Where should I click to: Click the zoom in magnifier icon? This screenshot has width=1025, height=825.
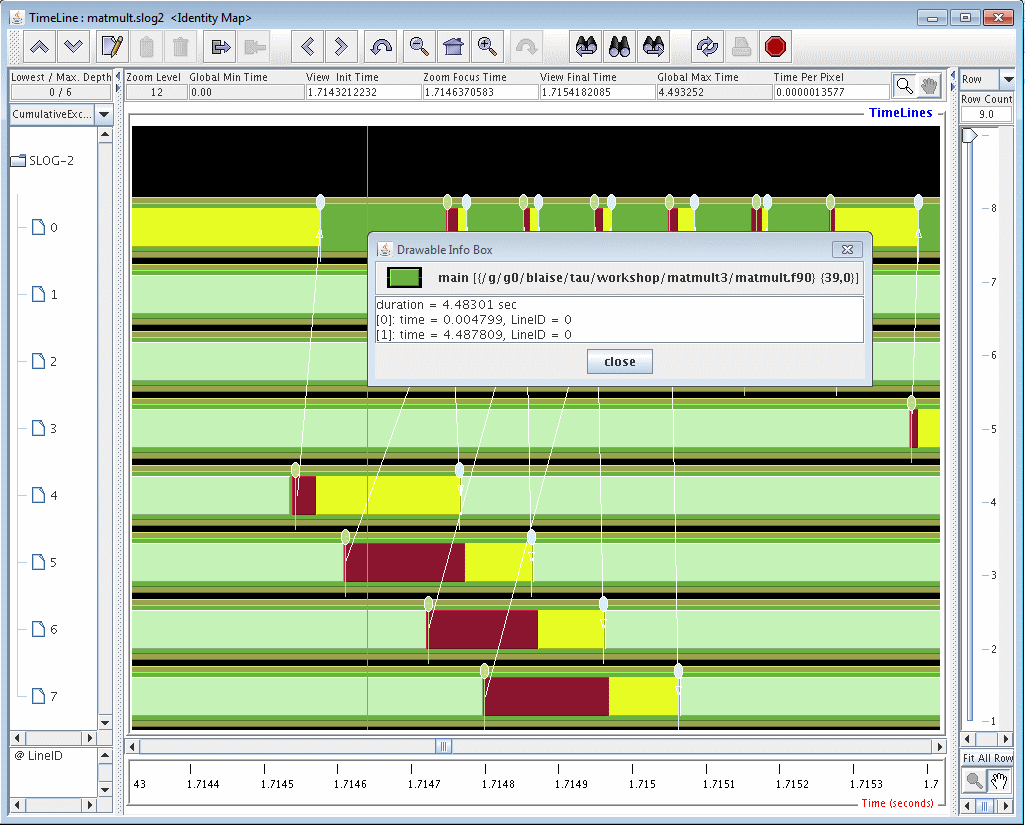point(488,46)
